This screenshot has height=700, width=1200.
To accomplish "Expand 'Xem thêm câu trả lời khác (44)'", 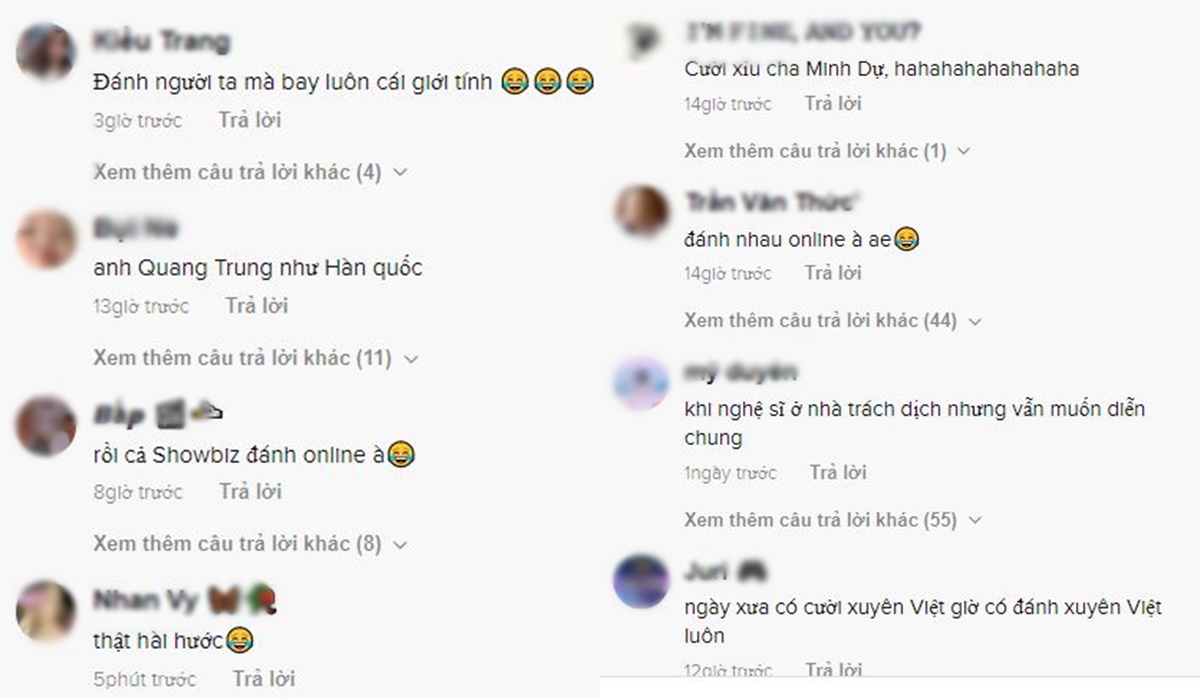I will [x=834, y=321].
